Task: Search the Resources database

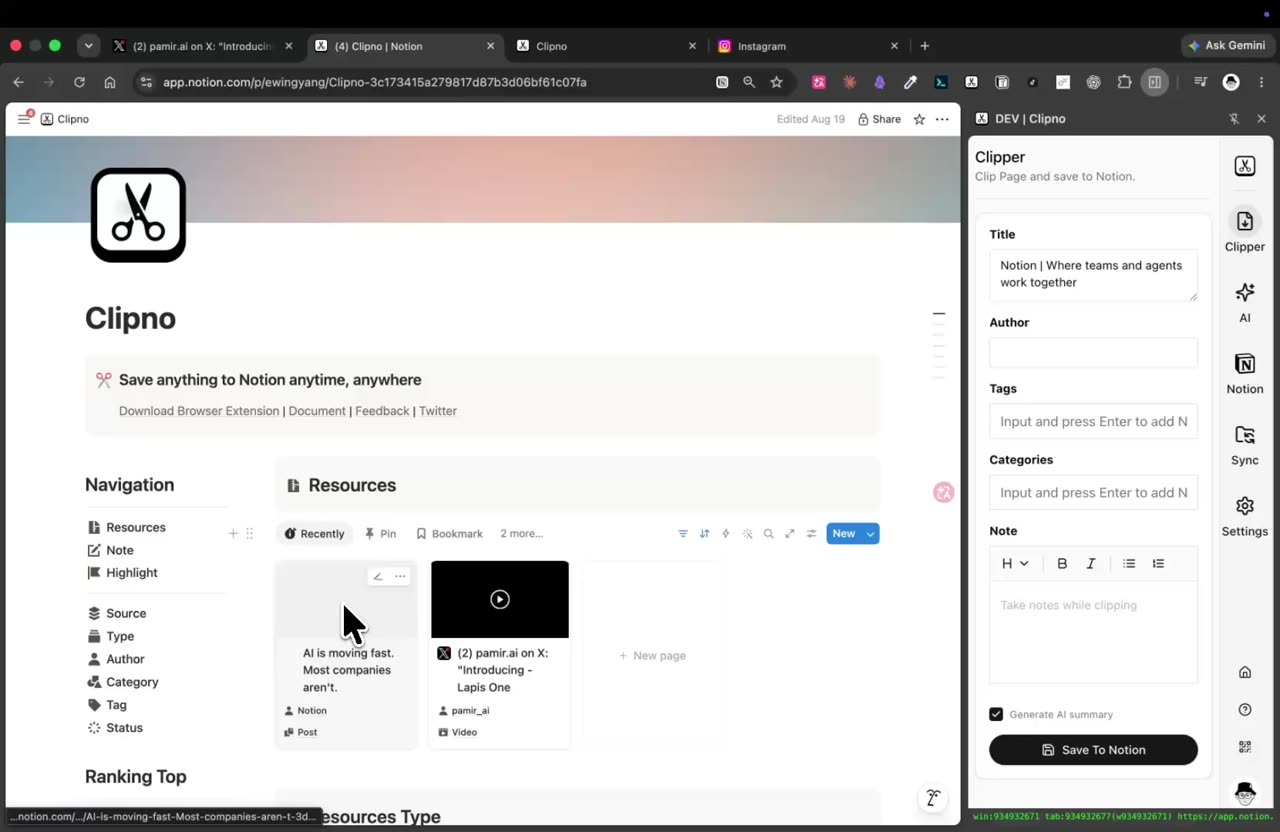Action: coord(768,534)
